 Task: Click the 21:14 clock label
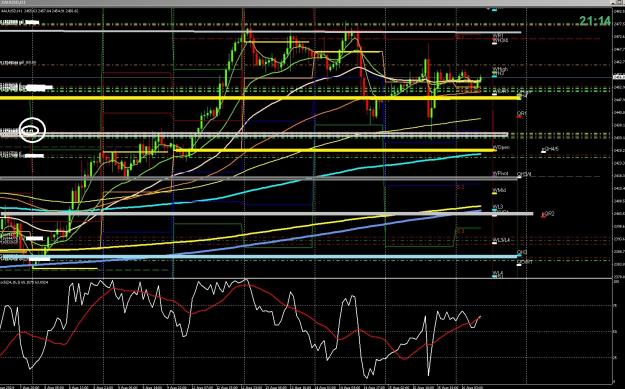(595, 21)
